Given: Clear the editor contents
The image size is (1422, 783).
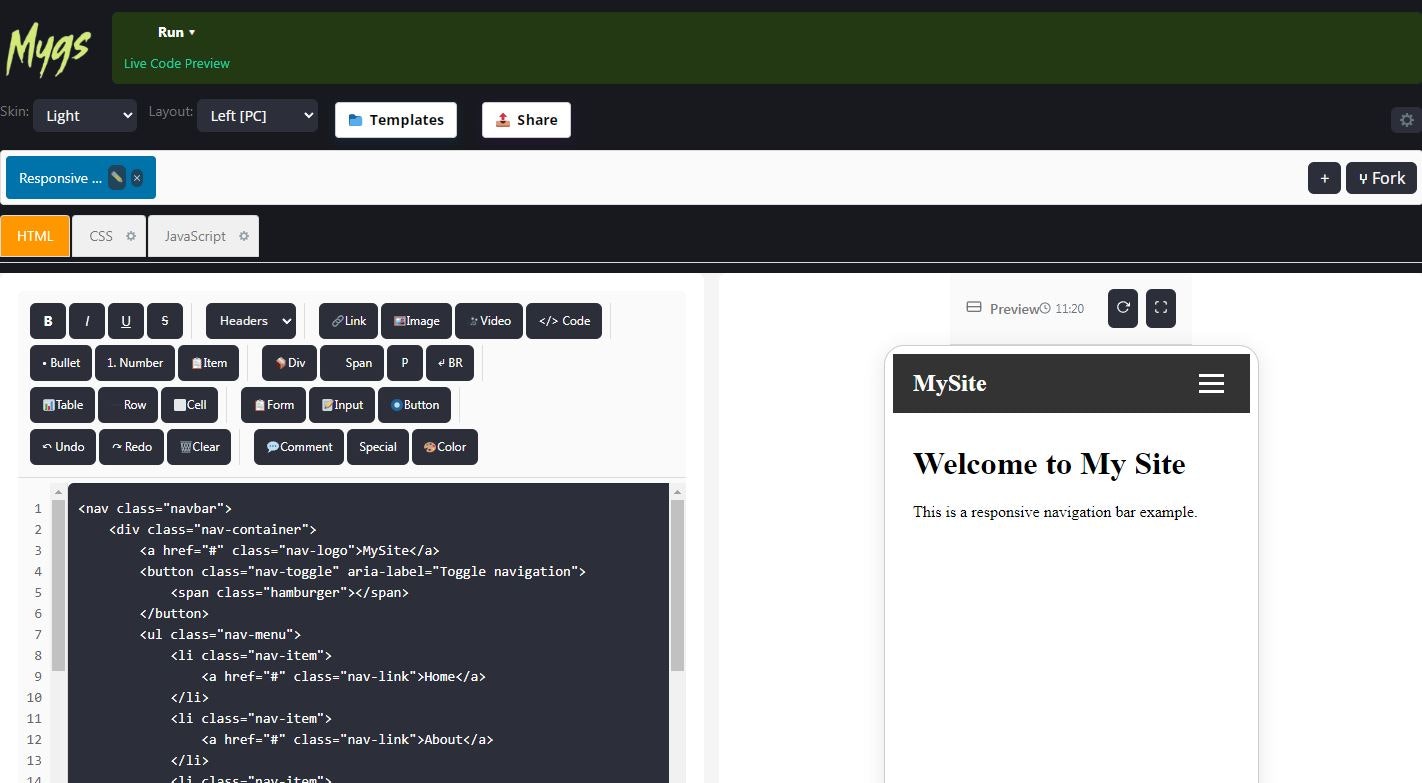Looking at the screenshot, I should (x=199, y=447).
